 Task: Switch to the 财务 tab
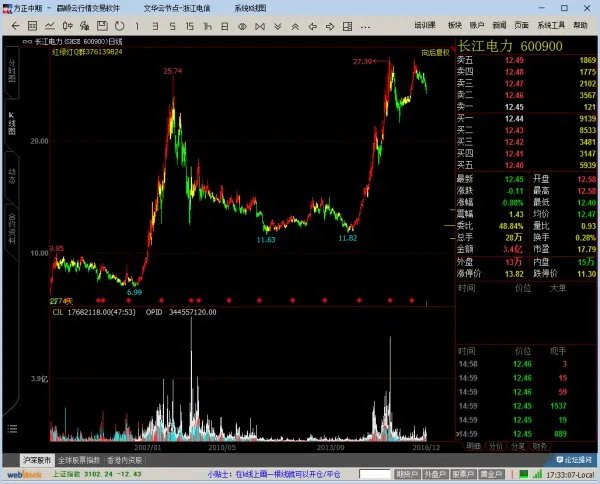(x=540, y=446)
